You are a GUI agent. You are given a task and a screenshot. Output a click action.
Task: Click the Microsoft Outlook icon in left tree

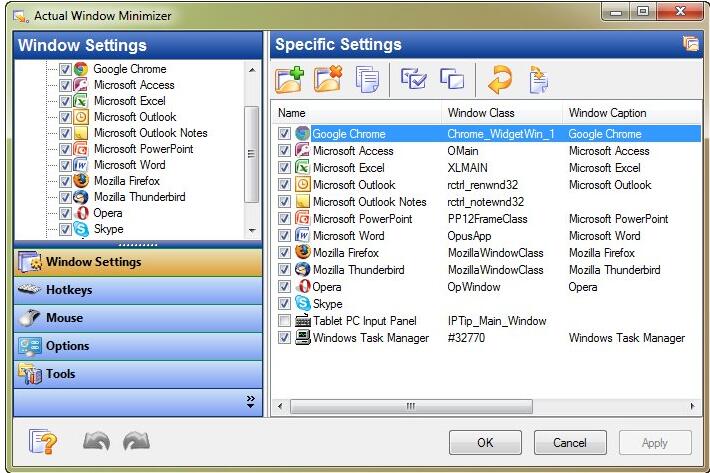click(81, 117)
